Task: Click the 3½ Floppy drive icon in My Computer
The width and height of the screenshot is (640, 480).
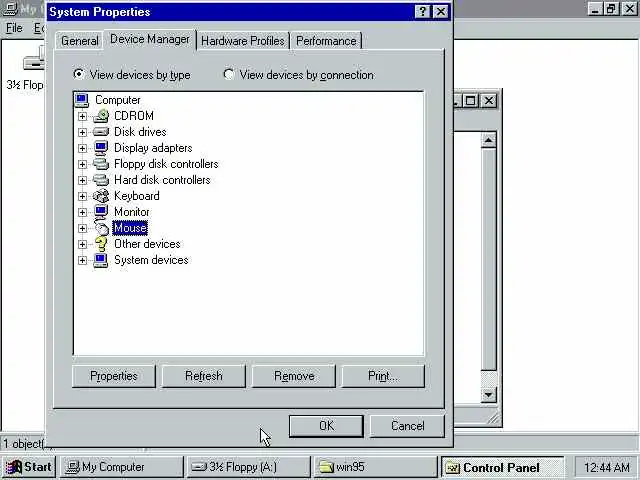Action: pos(34,60)
